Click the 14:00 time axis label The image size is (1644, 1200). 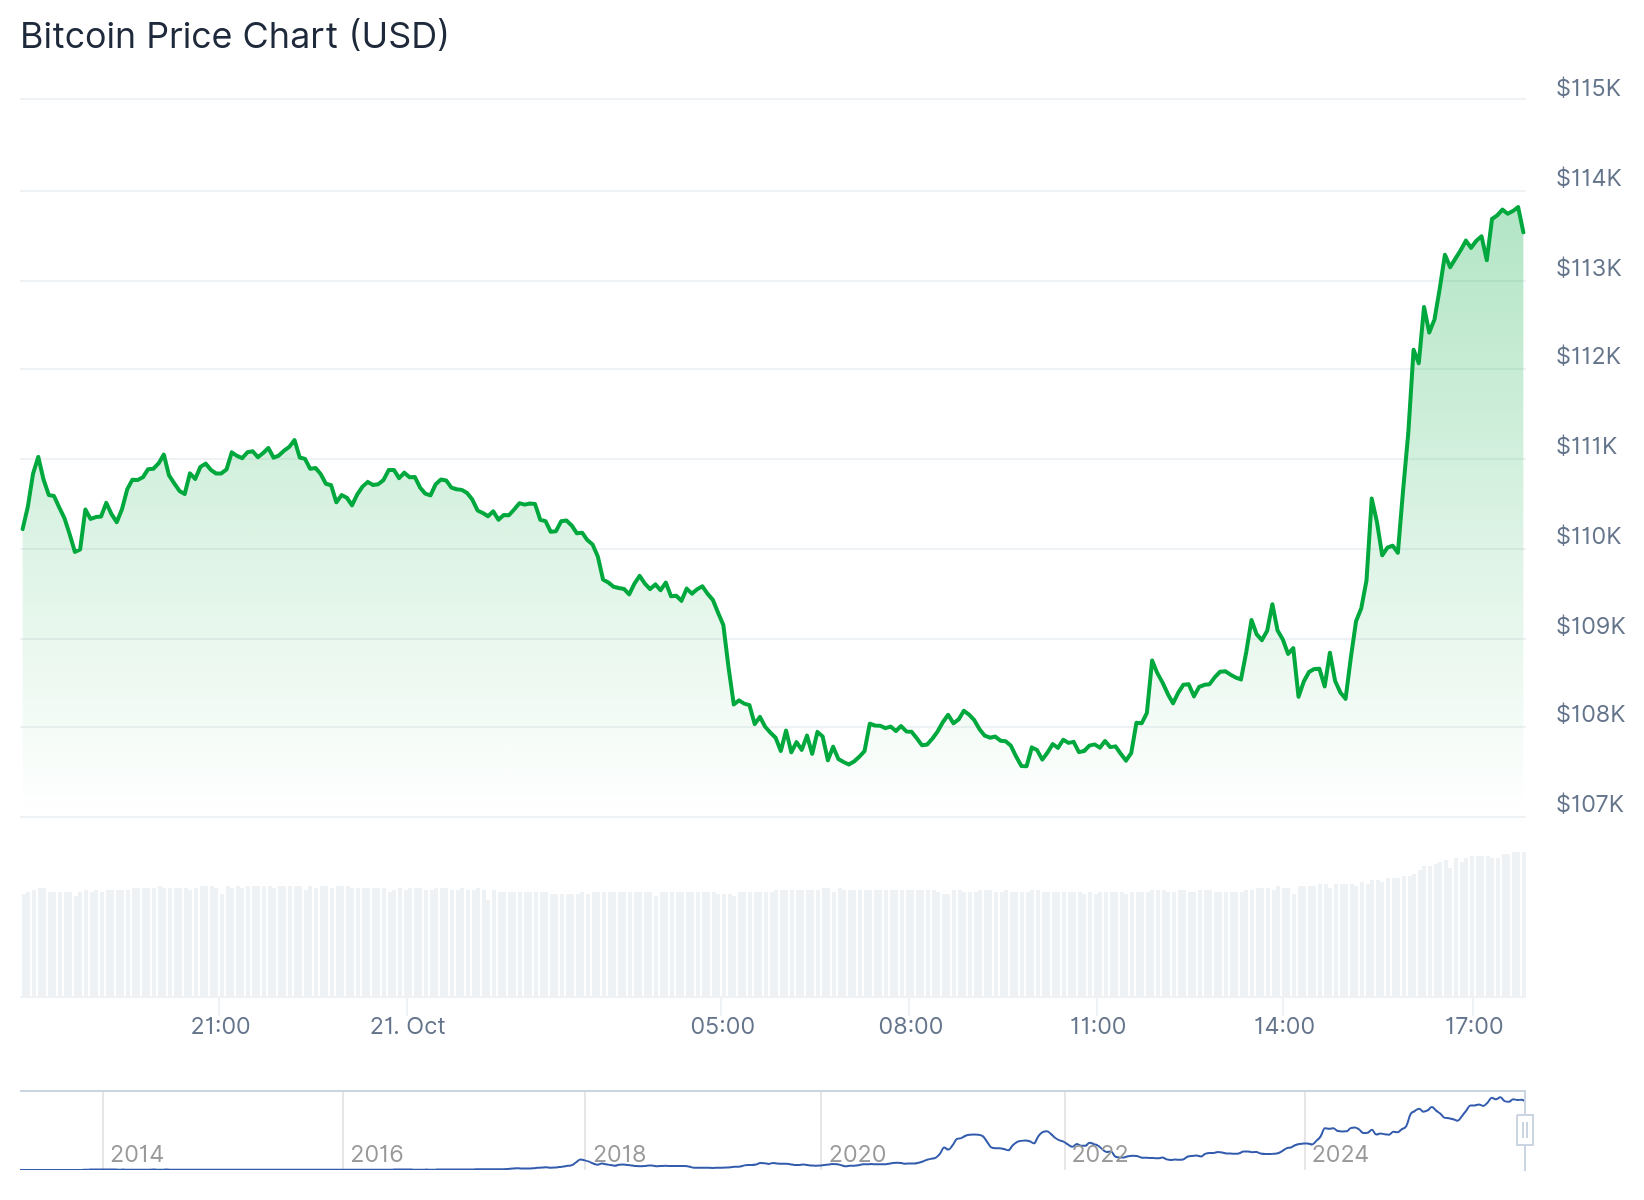[x=1284, y=1026]
